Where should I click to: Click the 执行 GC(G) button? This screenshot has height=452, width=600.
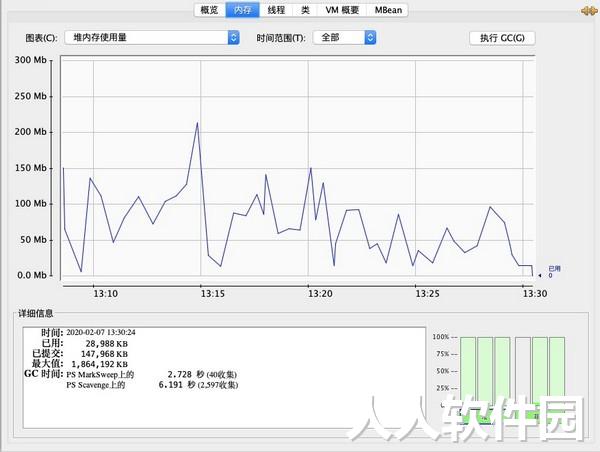click(x=502, y=38)
